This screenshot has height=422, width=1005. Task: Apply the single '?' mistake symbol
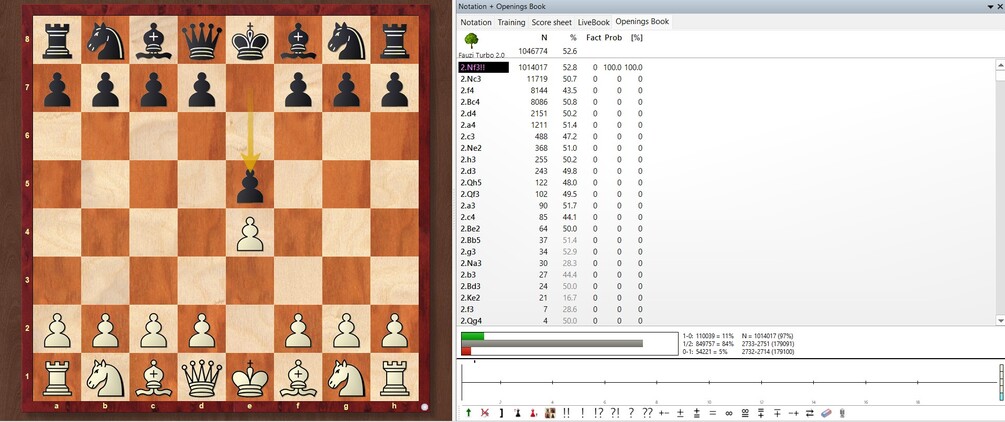click(631, 413)
